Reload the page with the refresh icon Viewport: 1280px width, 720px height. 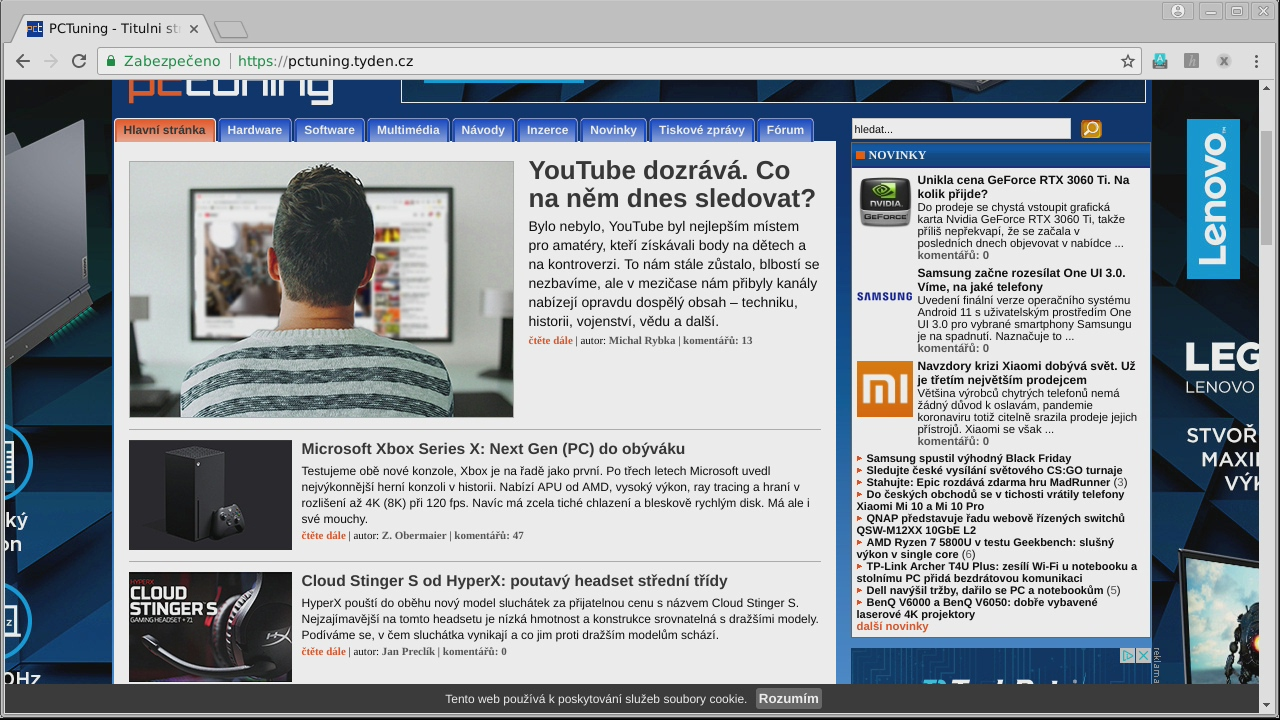pyautogui.click(x=79, y=61)
